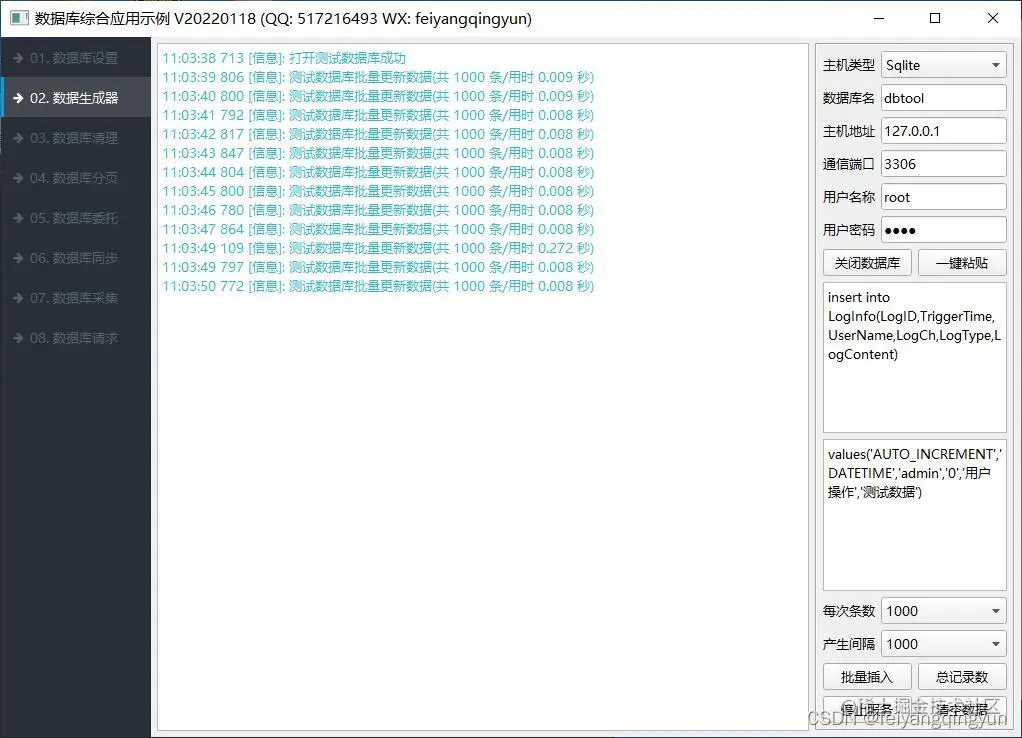Expand the 每次条数 combo box
The image size is (1022, 738).
[943, 611]
